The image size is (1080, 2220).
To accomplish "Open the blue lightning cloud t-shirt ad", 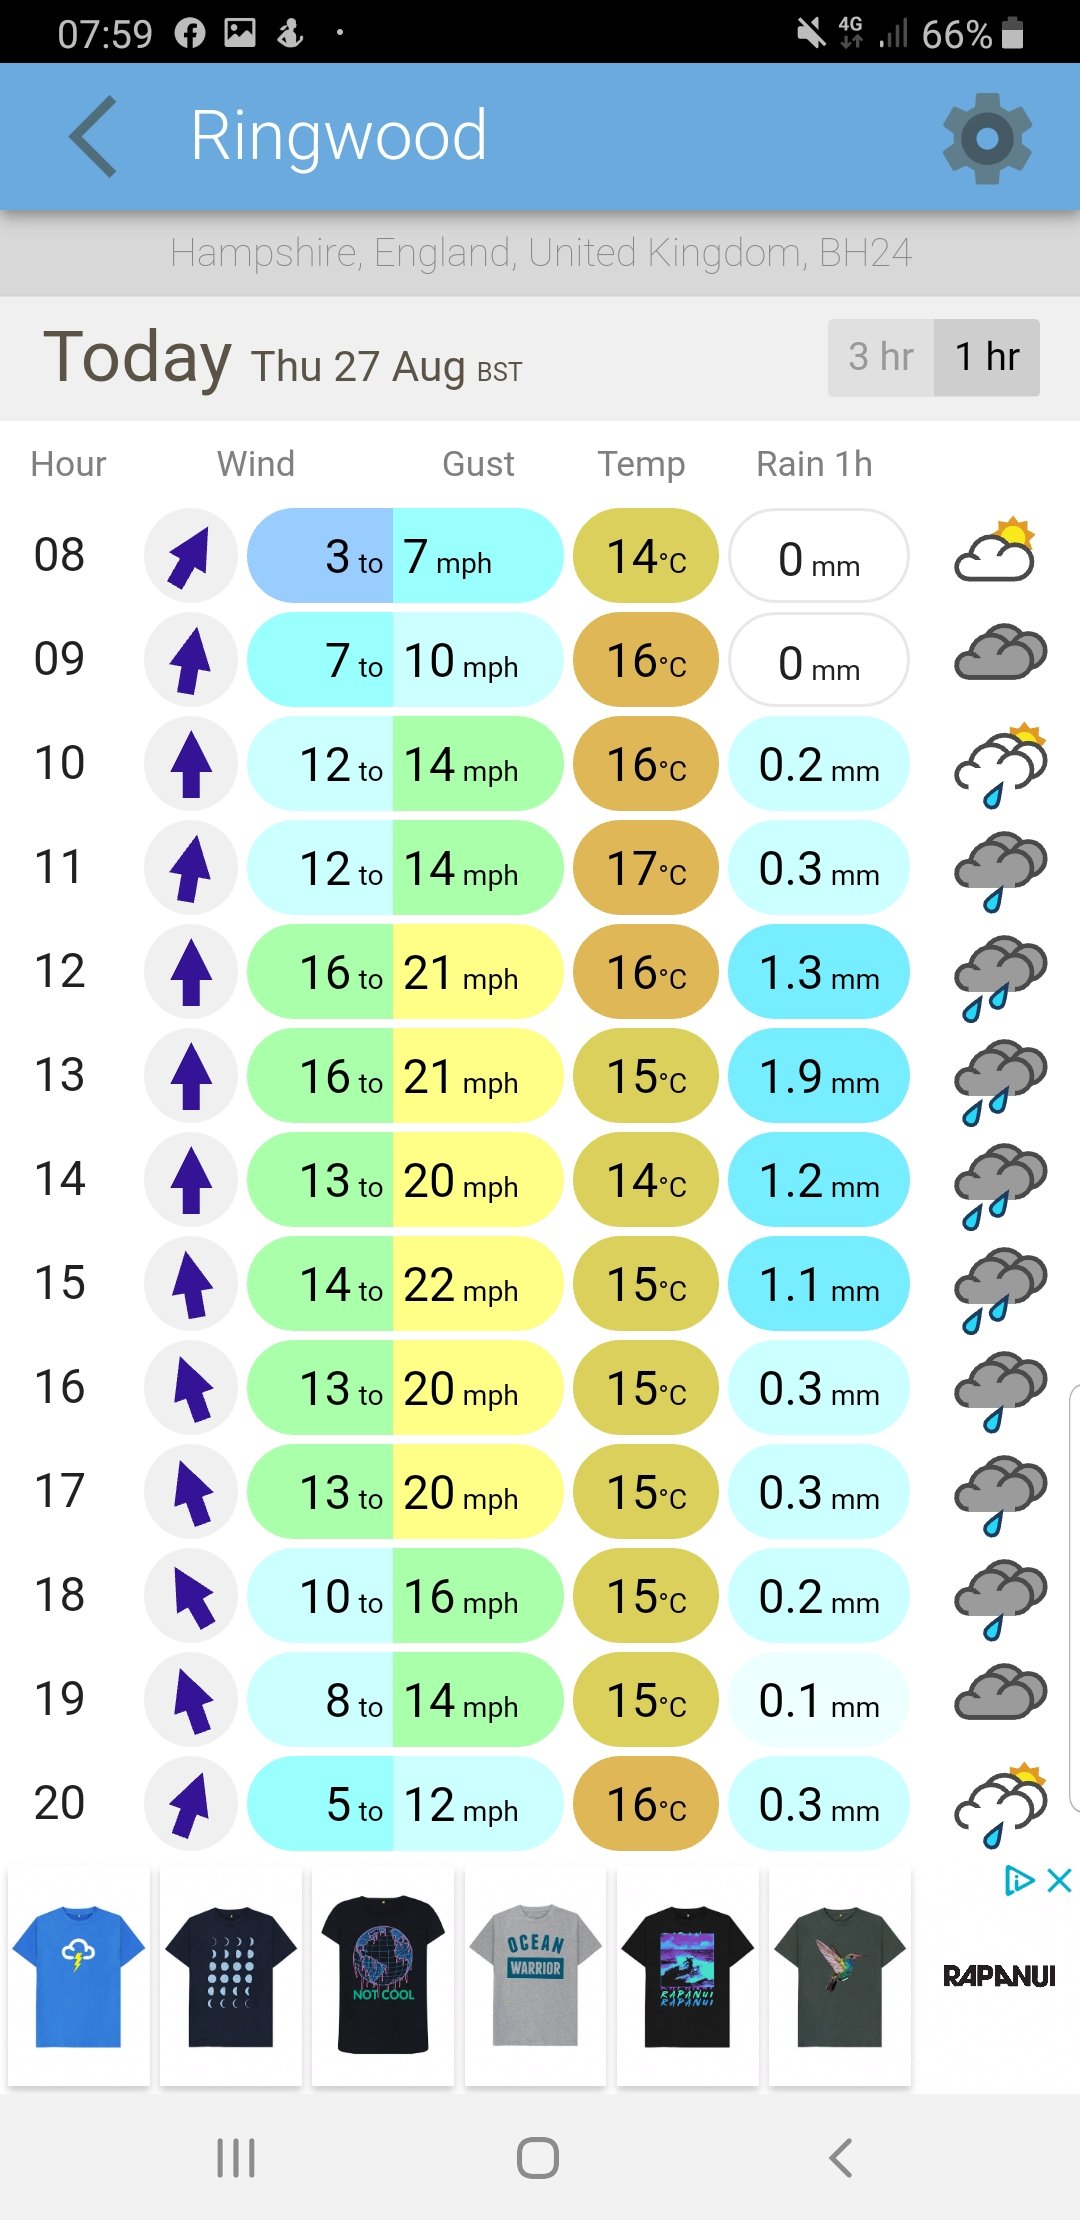I will 79,1976.
